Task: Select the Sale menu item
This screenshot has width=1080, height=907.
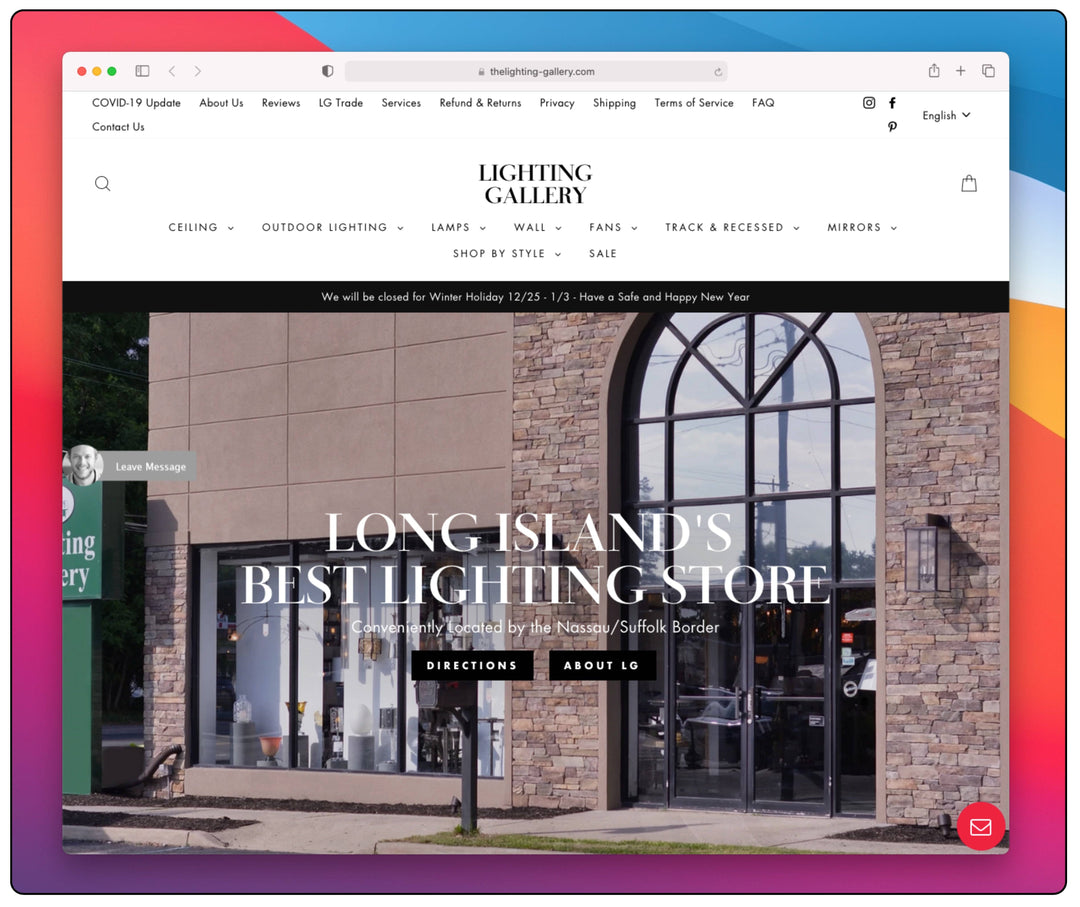Action: 603,254
